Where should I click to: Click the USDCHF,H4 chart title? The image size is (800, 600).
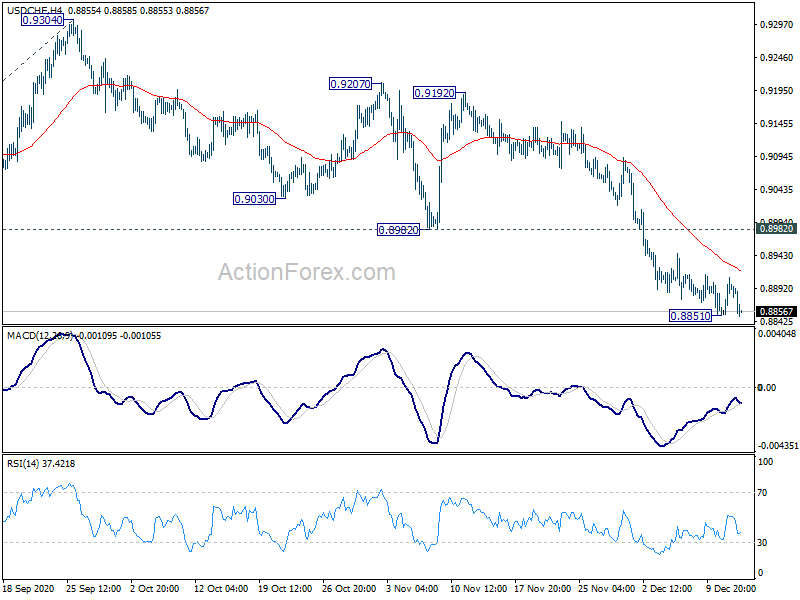(x=34, y=10)
